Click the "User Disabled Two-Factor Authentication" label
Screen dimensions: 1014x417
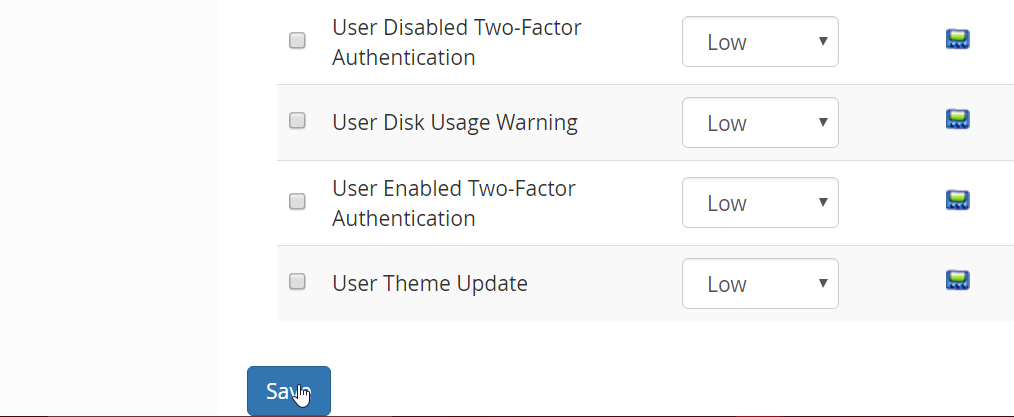click(456, 42)
